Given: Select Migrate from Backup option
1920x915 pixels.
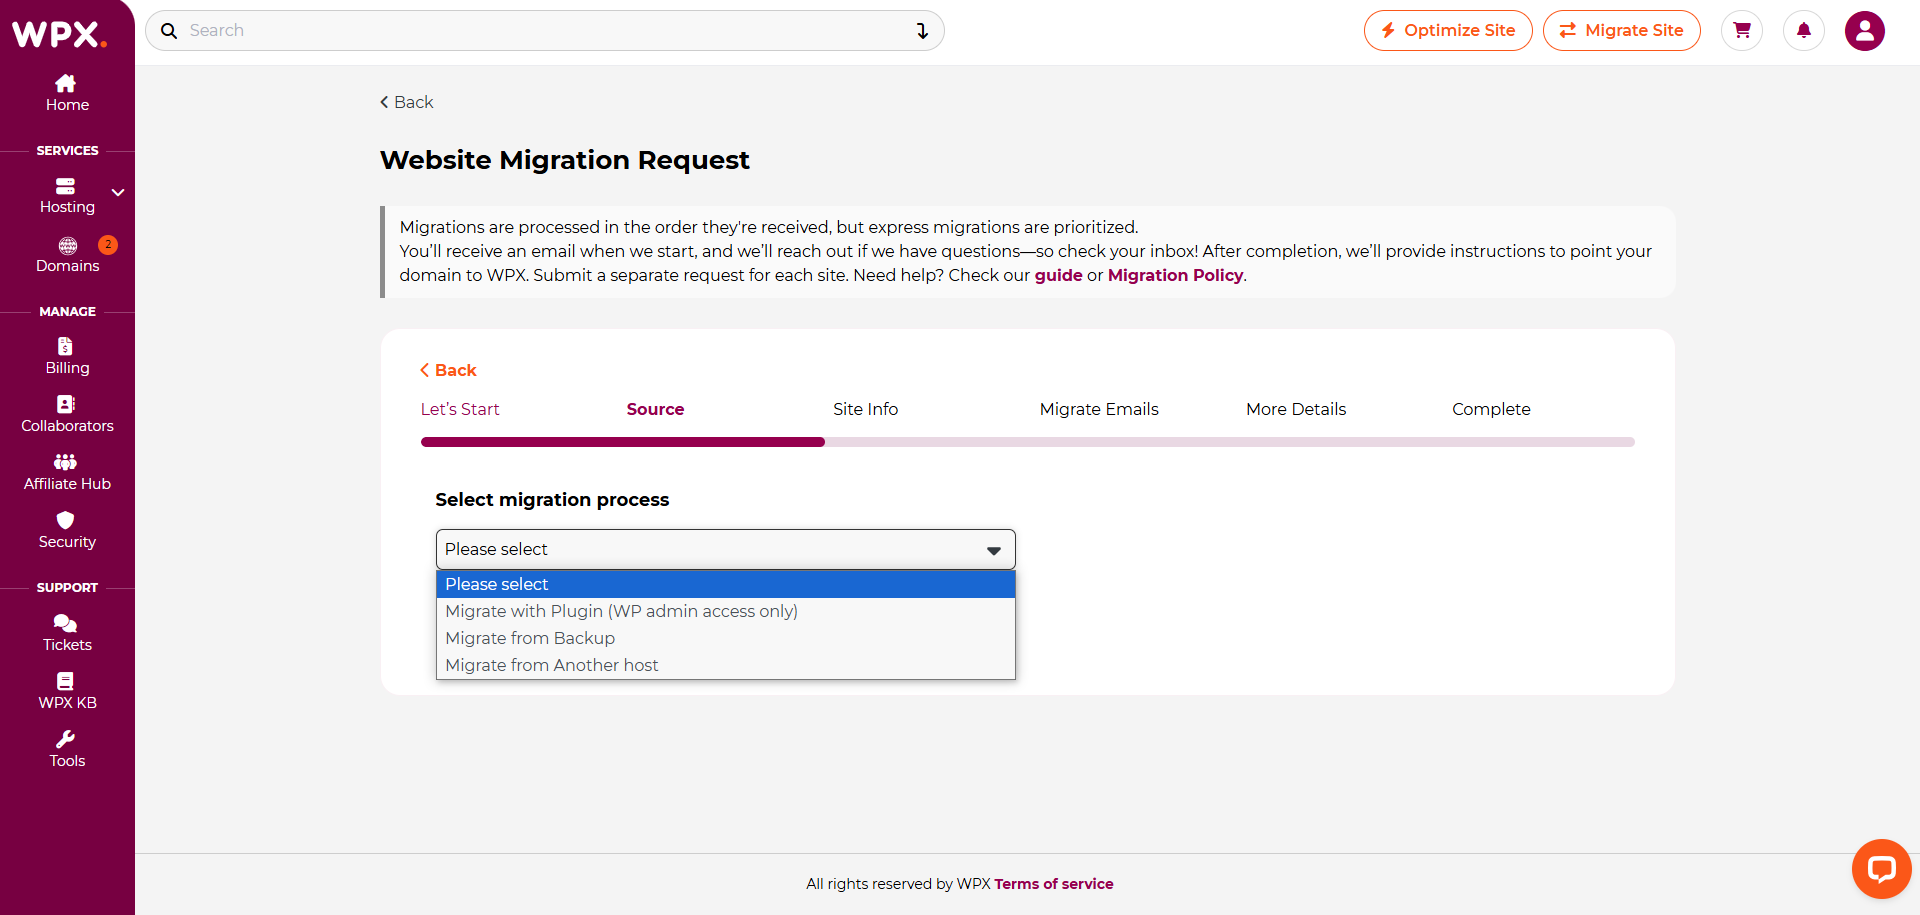Looking at the screenshot, I should pyautogui.click(x=529, y=638).
